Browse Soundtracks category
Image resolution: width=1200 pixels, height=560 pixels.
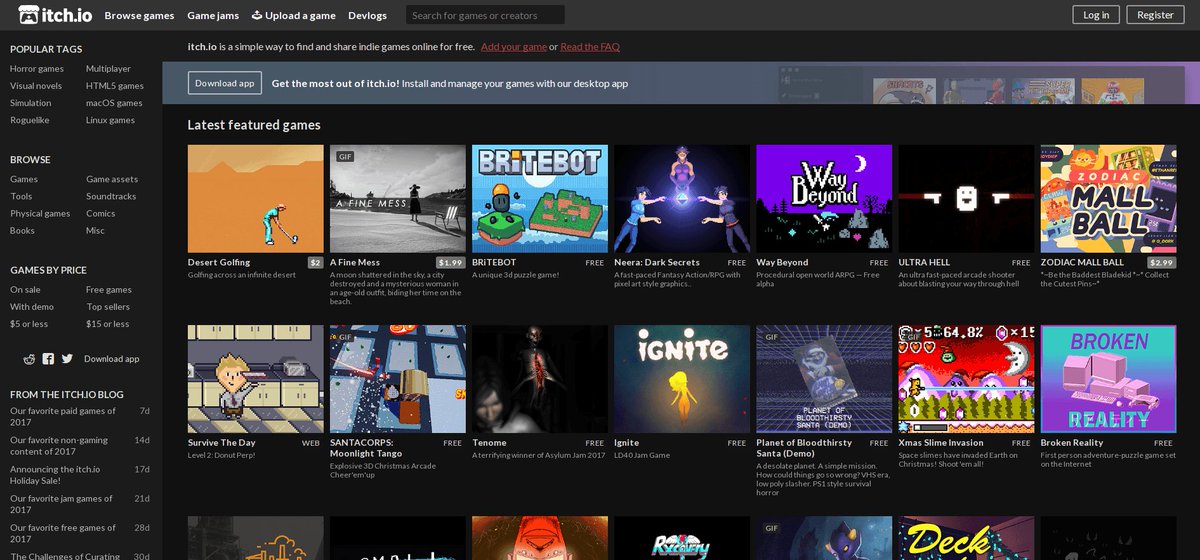coord(111,196)
